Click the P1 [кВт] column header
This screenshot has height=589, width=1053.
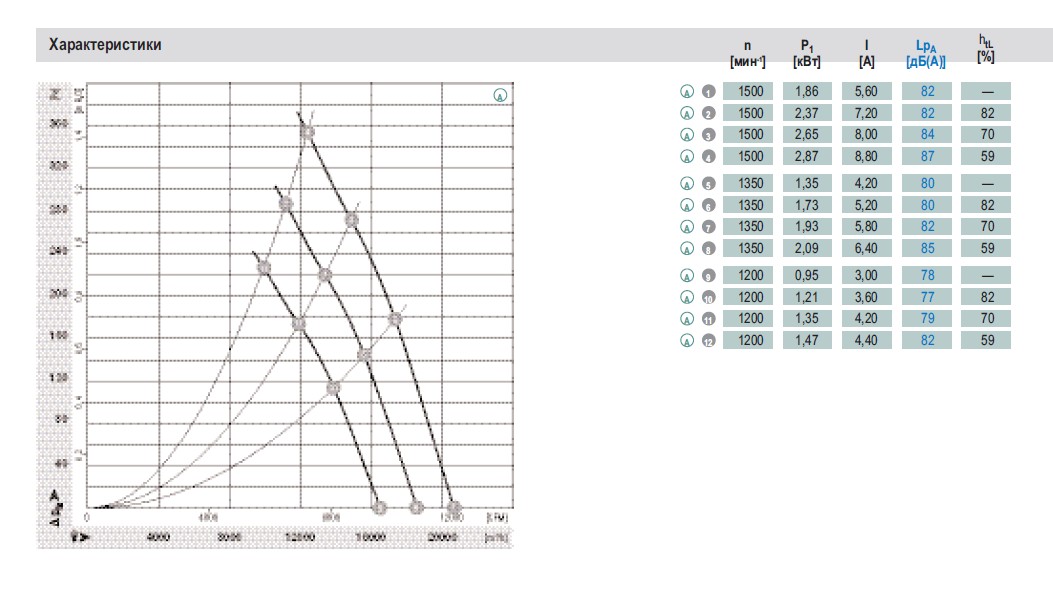(807, 54)
